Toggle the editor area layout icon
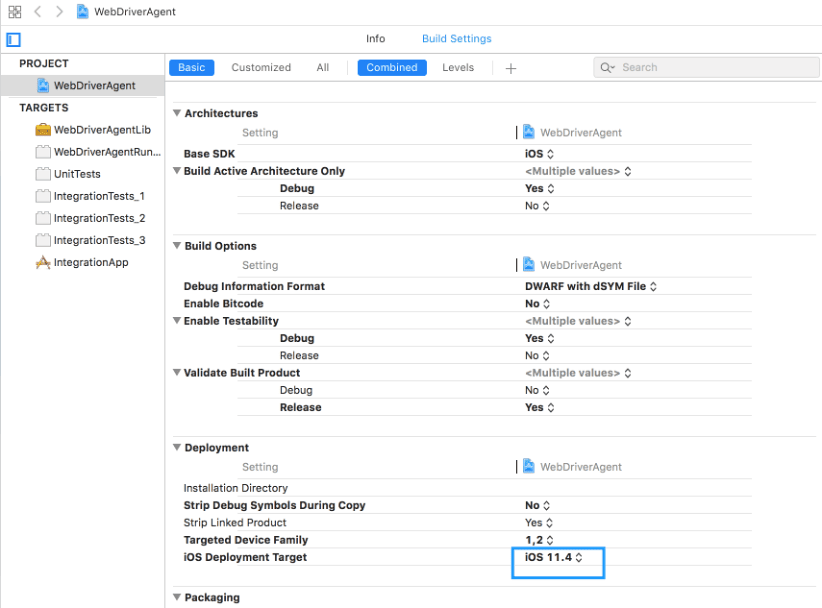The height and width of the screenshot is (608, 822). pyautogui.click(x=12, y=39)
